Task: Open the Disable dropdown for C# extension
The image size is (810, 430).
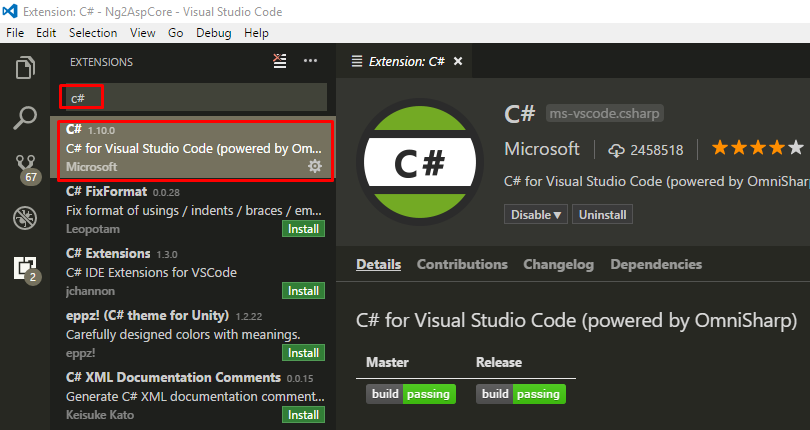Action: click(536, 214)
